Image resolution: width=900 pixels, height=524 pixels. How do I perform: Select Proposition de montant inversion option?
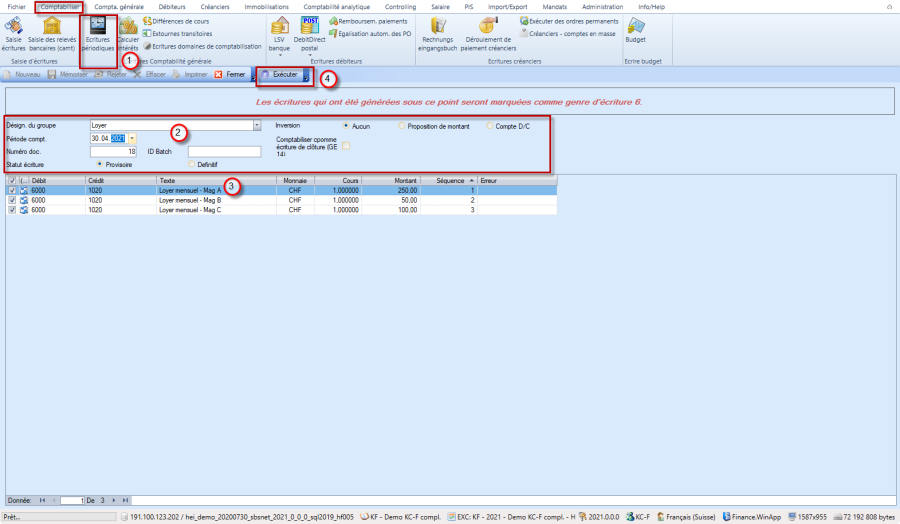(402, 126)
